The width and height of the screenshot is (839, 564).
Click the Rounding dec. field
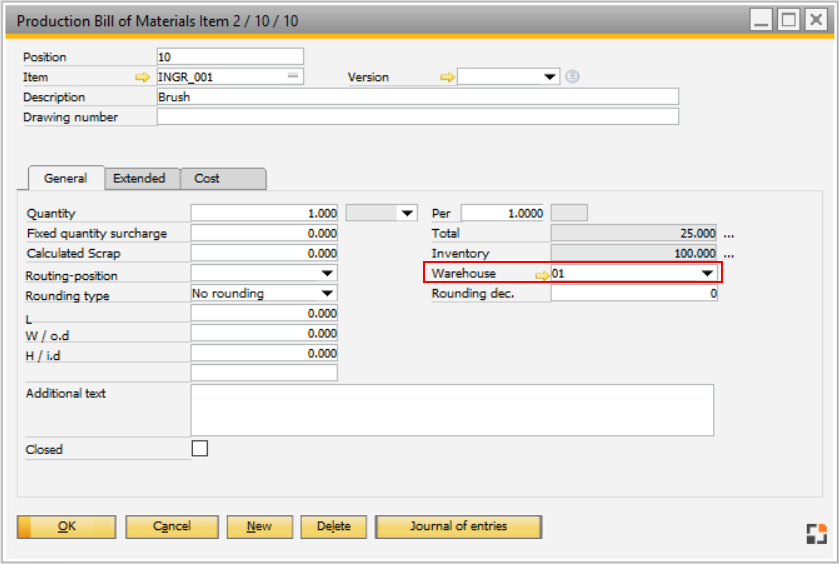pos(634,293)
